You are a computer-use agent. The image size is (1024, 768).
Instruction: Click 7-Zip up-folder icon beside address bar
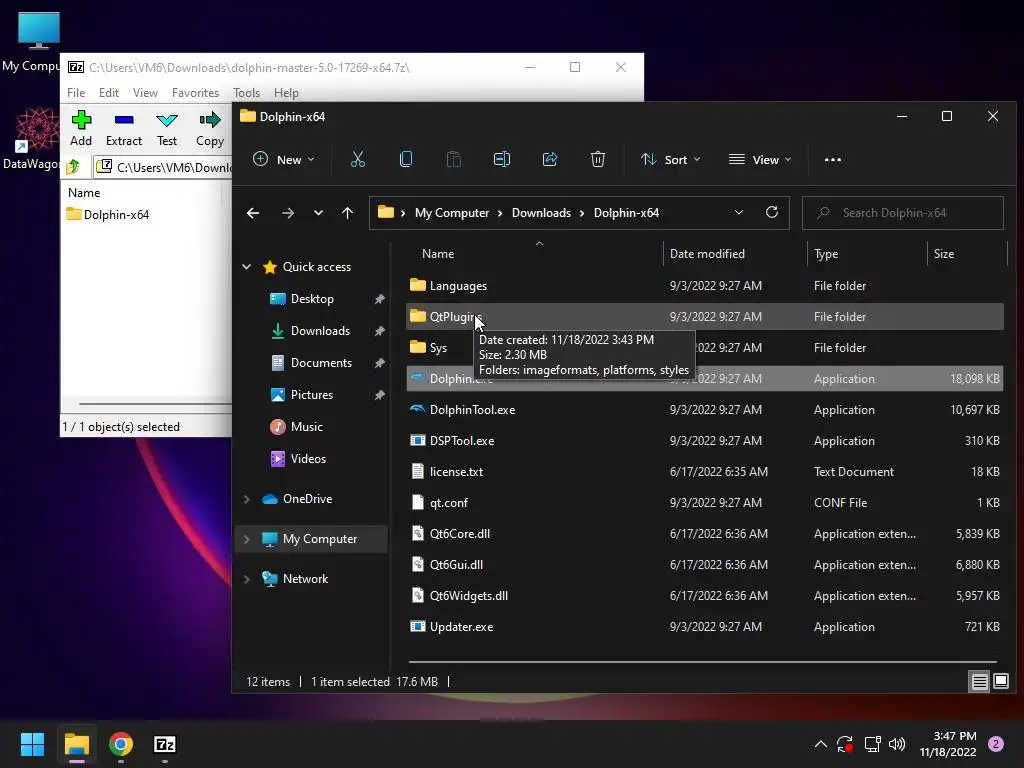73,167
